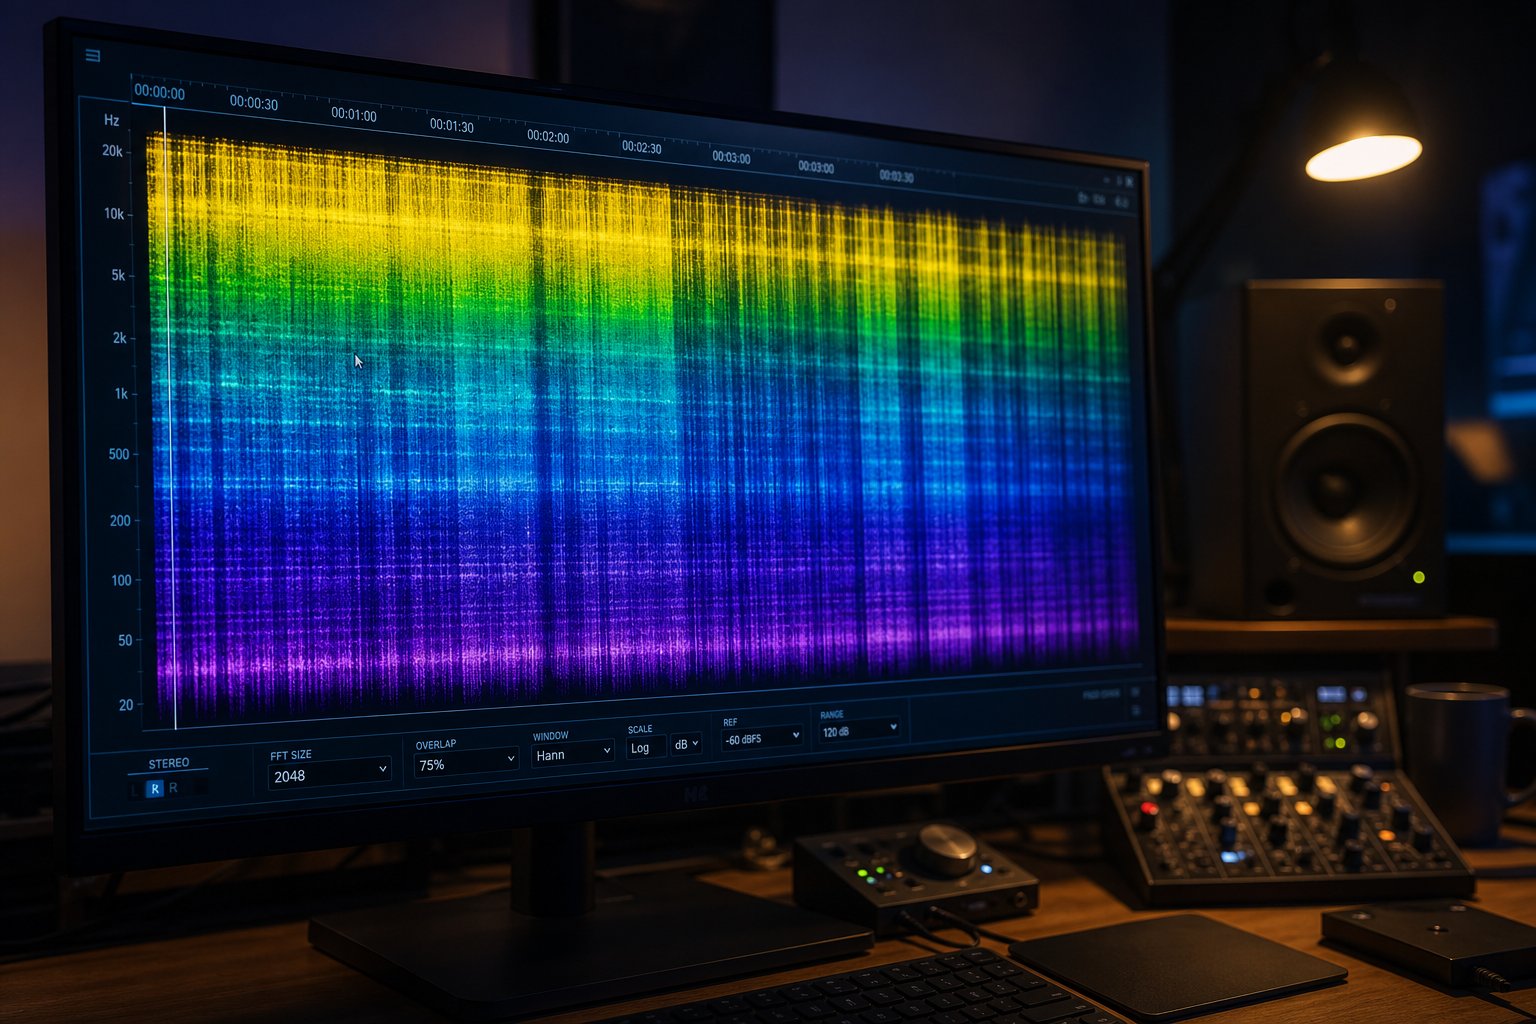
Task: Click the Hz axis unit label
Action: tap(111, 120)
